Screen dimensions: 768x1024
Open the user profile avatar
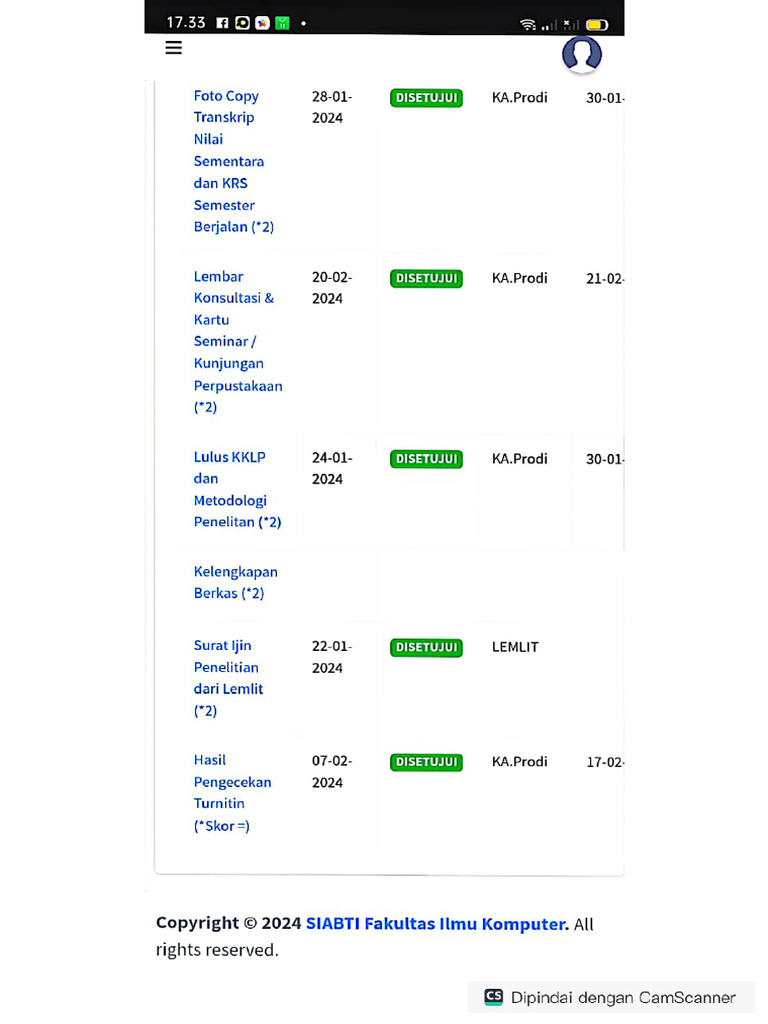[x=581, y=55]
